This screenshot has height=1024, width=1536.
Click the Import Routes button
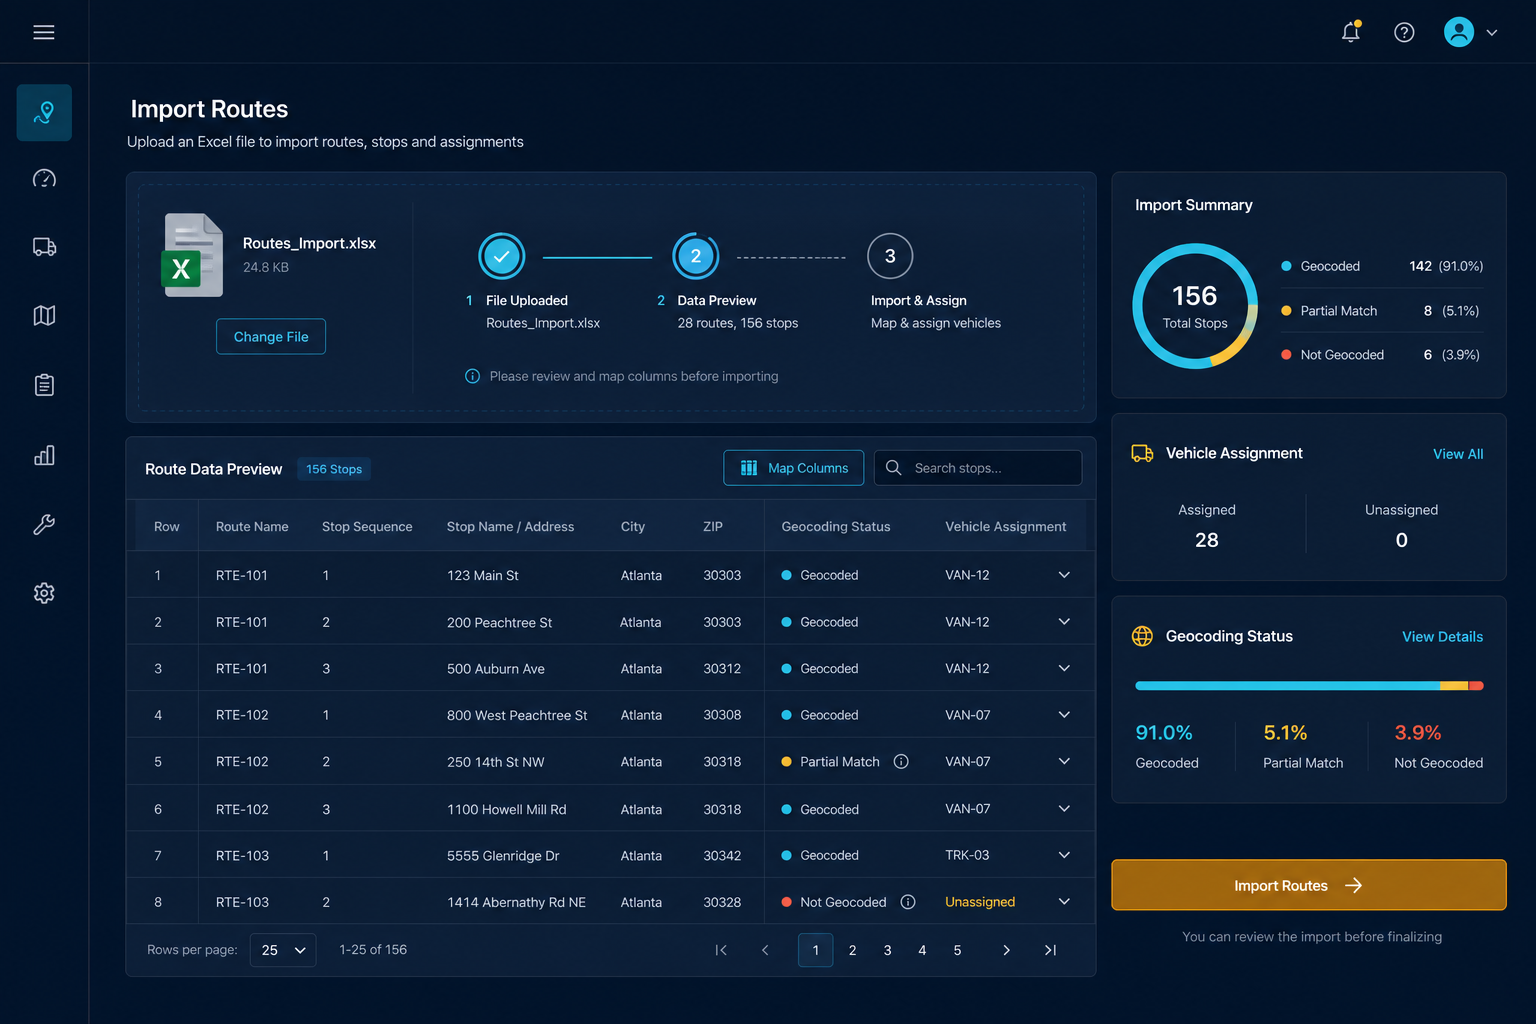pos(1309,885)
